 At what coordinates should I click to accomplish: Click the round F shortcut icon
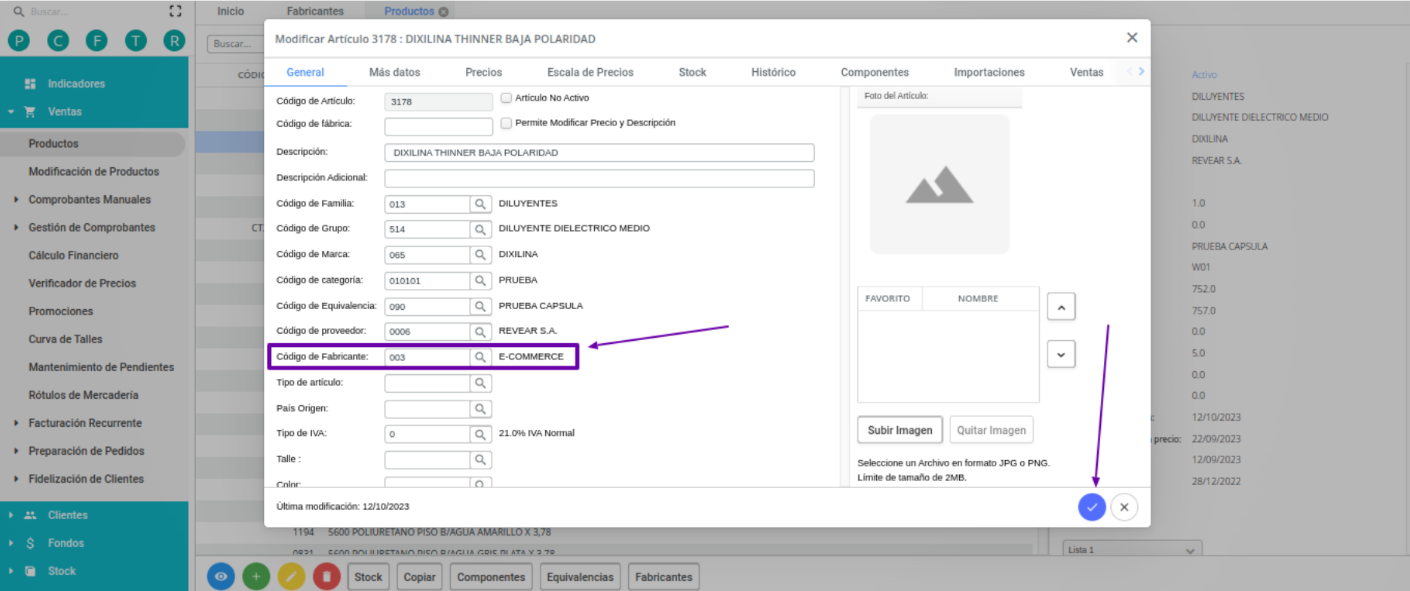[96, 41]
